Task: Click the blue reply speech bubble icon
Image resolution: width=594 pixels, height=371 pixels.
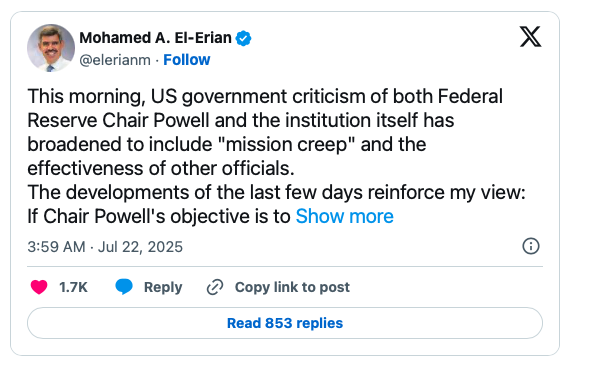Action: pos(124,287)
